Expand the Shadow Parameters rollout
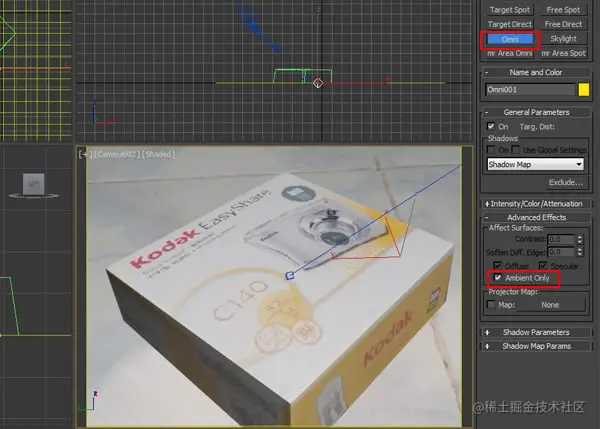Screen dimensions: 600x429 [x=536, y=332]
